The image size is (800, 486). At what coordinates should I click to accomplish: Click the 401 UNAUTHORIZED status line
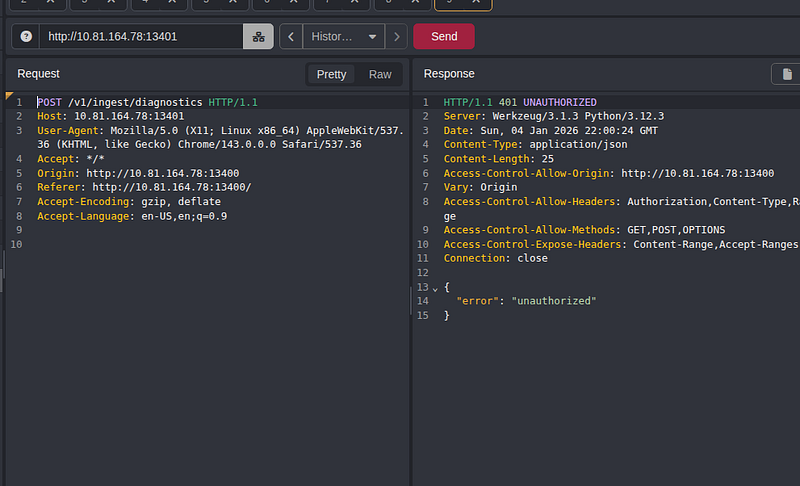coord(520,102)
